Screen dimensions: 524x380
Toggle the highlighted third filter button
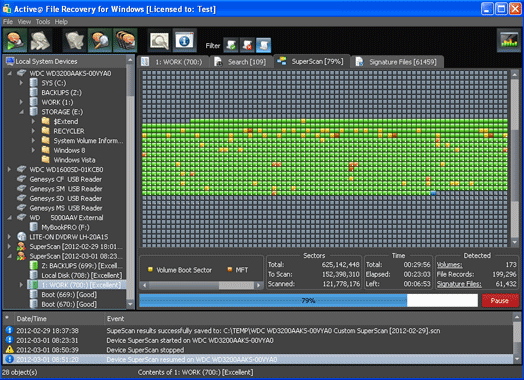point(264,45)
